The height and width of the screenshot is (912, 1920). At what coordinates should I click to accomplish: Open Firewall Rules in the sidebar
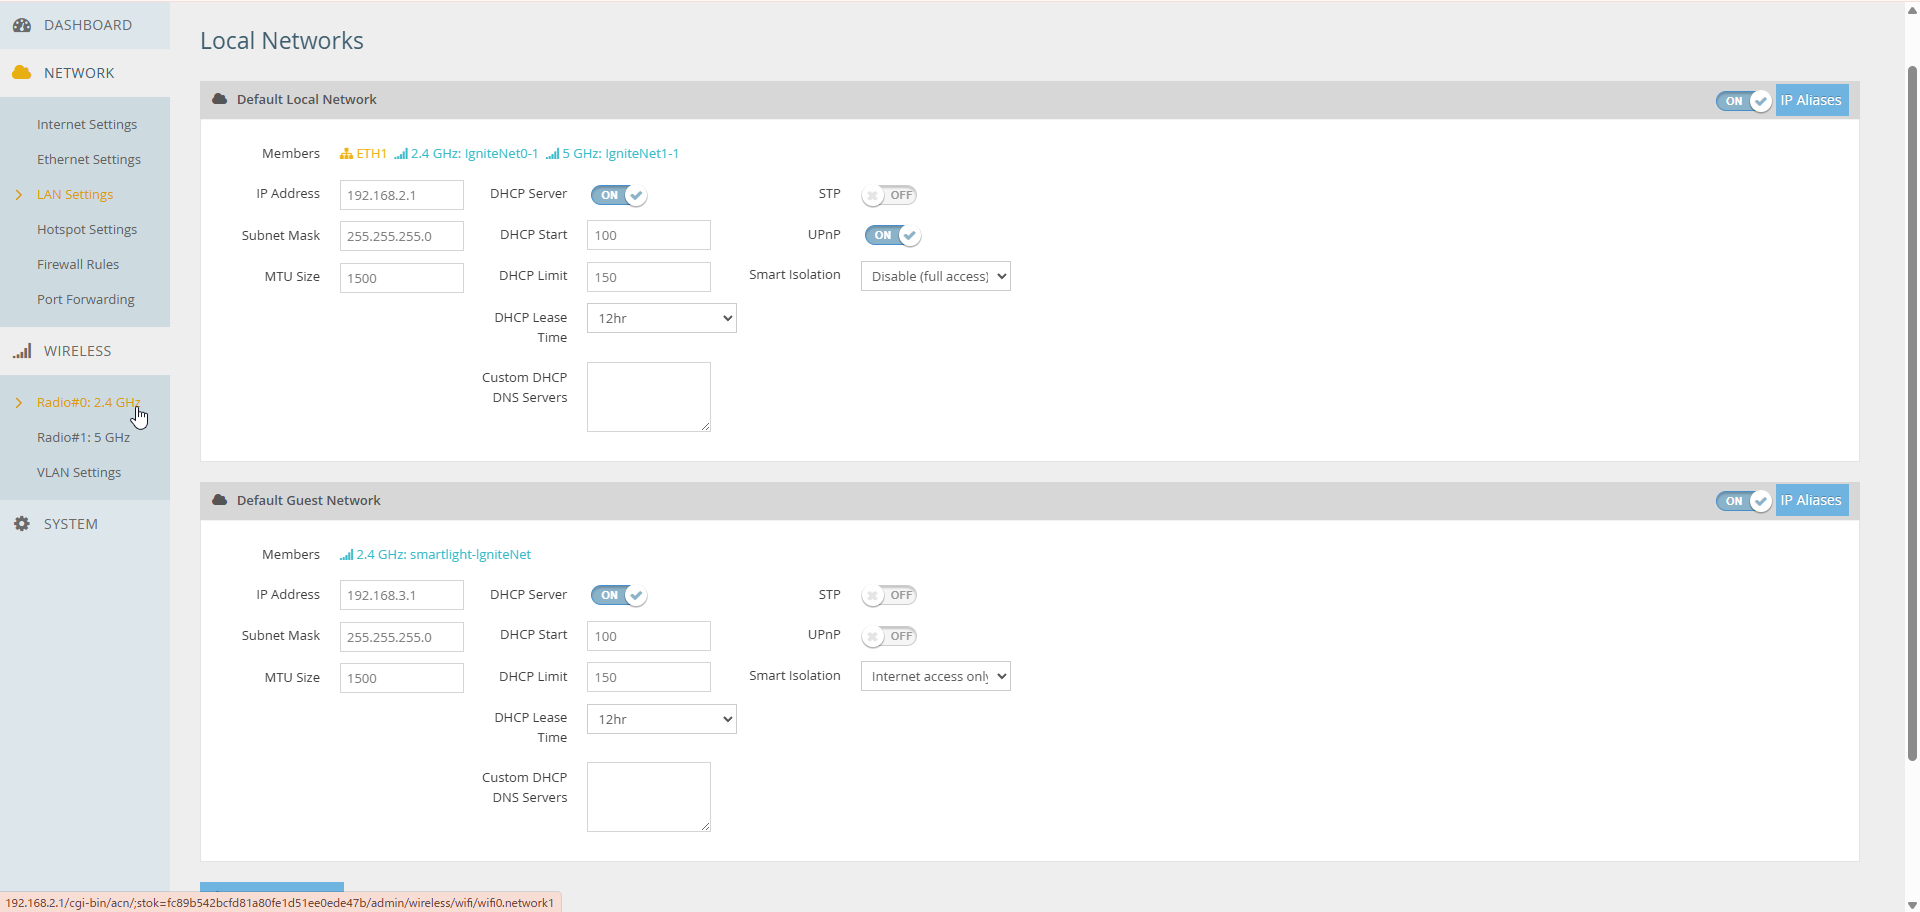(x=78, y=264)
